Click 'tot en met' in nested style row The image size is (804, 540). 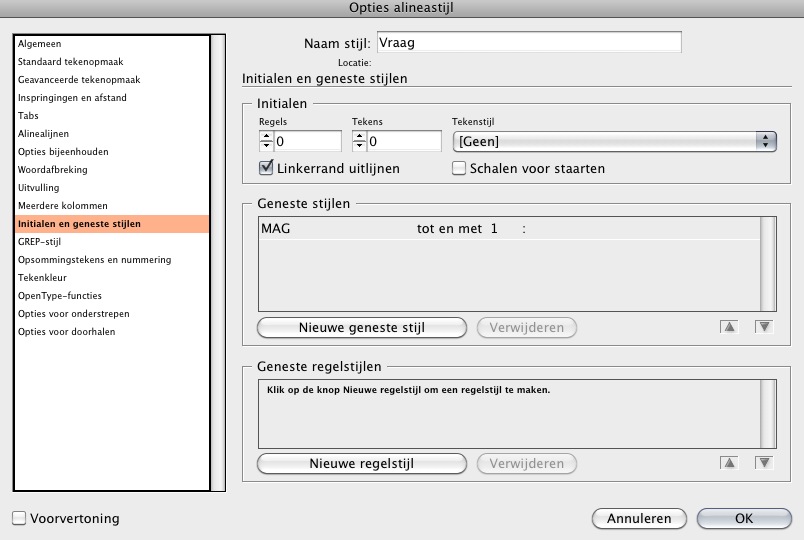pyautogui.click(x=449, y=229)
